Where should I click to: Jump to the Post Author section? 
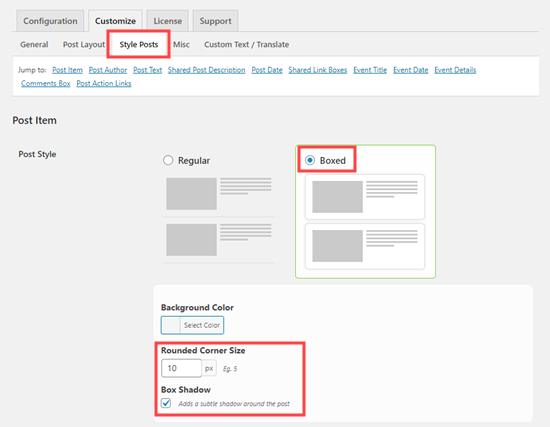[108, 70]
